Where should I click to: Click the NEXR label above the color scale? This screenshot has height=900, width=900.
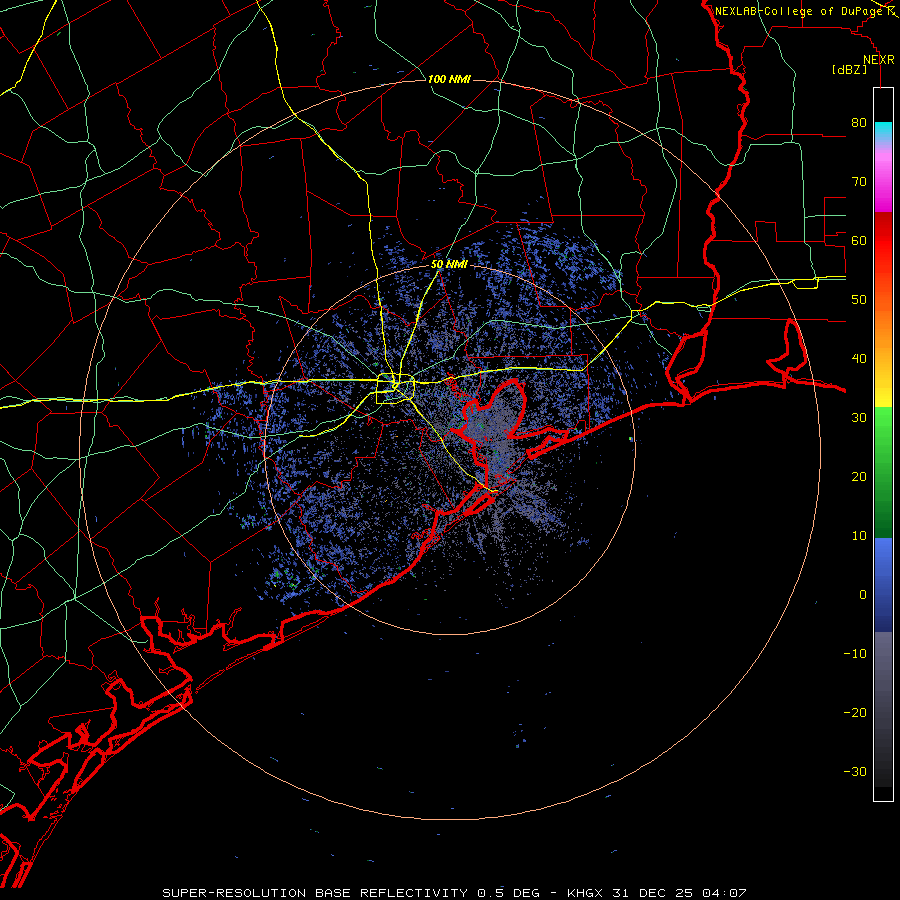click(878, 60)
